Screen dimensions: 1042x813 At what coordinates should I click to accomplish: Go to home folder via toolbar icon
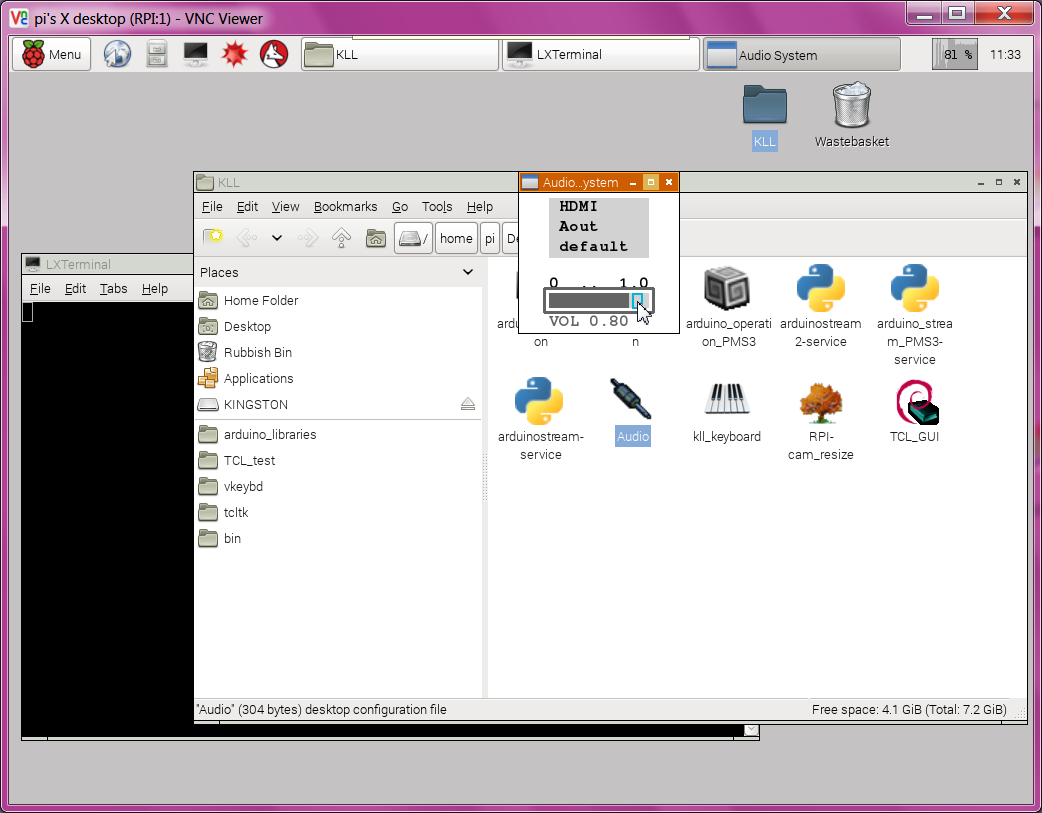[x=376, y=238]
